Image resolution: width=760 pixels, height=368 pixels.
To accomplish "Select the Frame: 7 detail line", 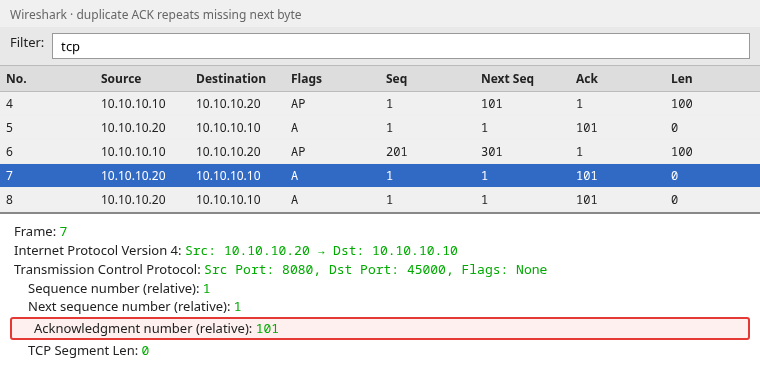I will pyautogui.click(x=41, y=232).
